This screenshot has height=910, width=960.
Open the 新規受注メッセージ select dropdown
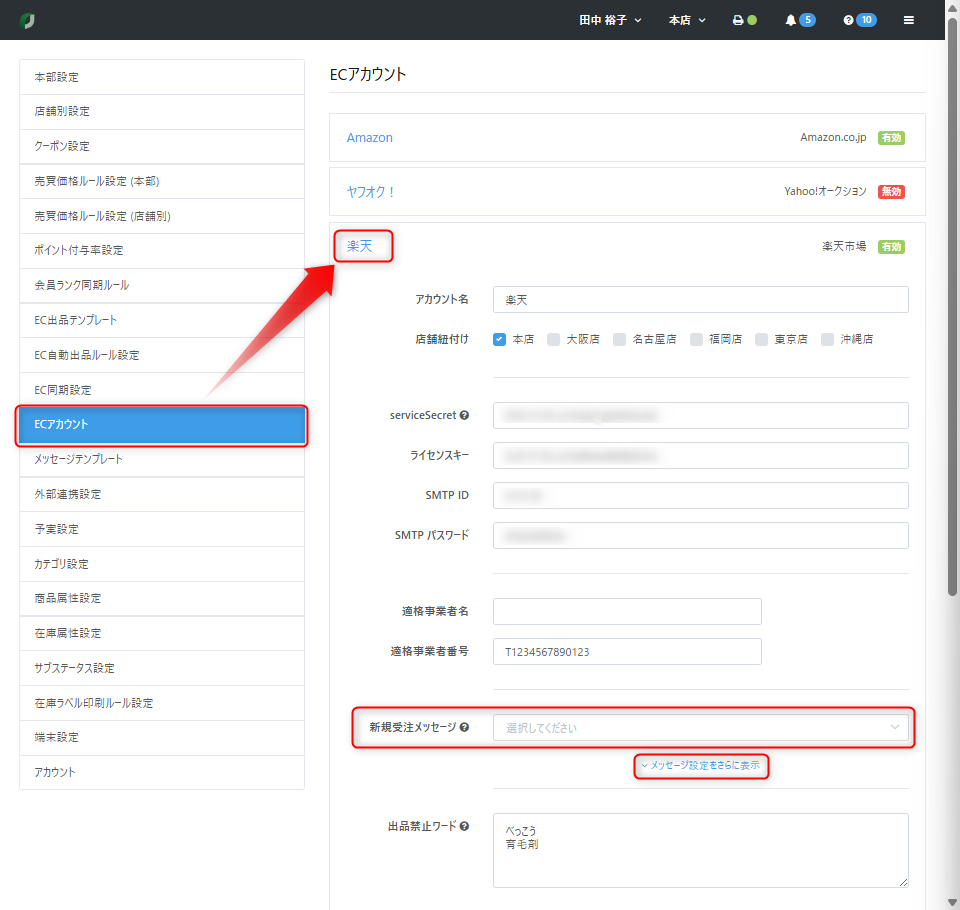pyautogui.click(x=700, y=728)
